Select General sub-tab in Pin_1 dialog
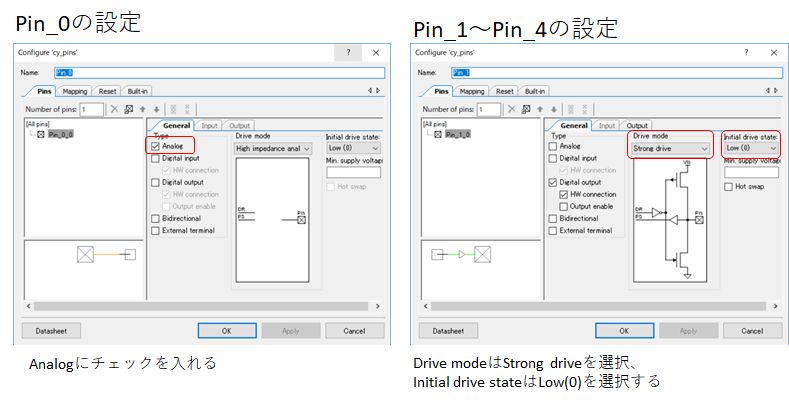Screen dimensions: 789x402 [x=574, y=125]
